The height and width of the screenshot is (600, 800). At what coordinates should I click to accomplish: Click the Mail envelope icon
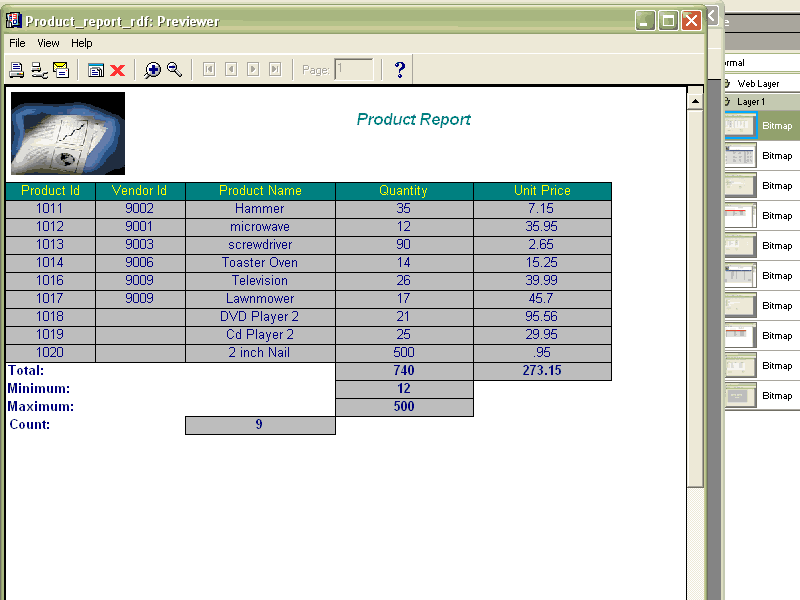61,70
